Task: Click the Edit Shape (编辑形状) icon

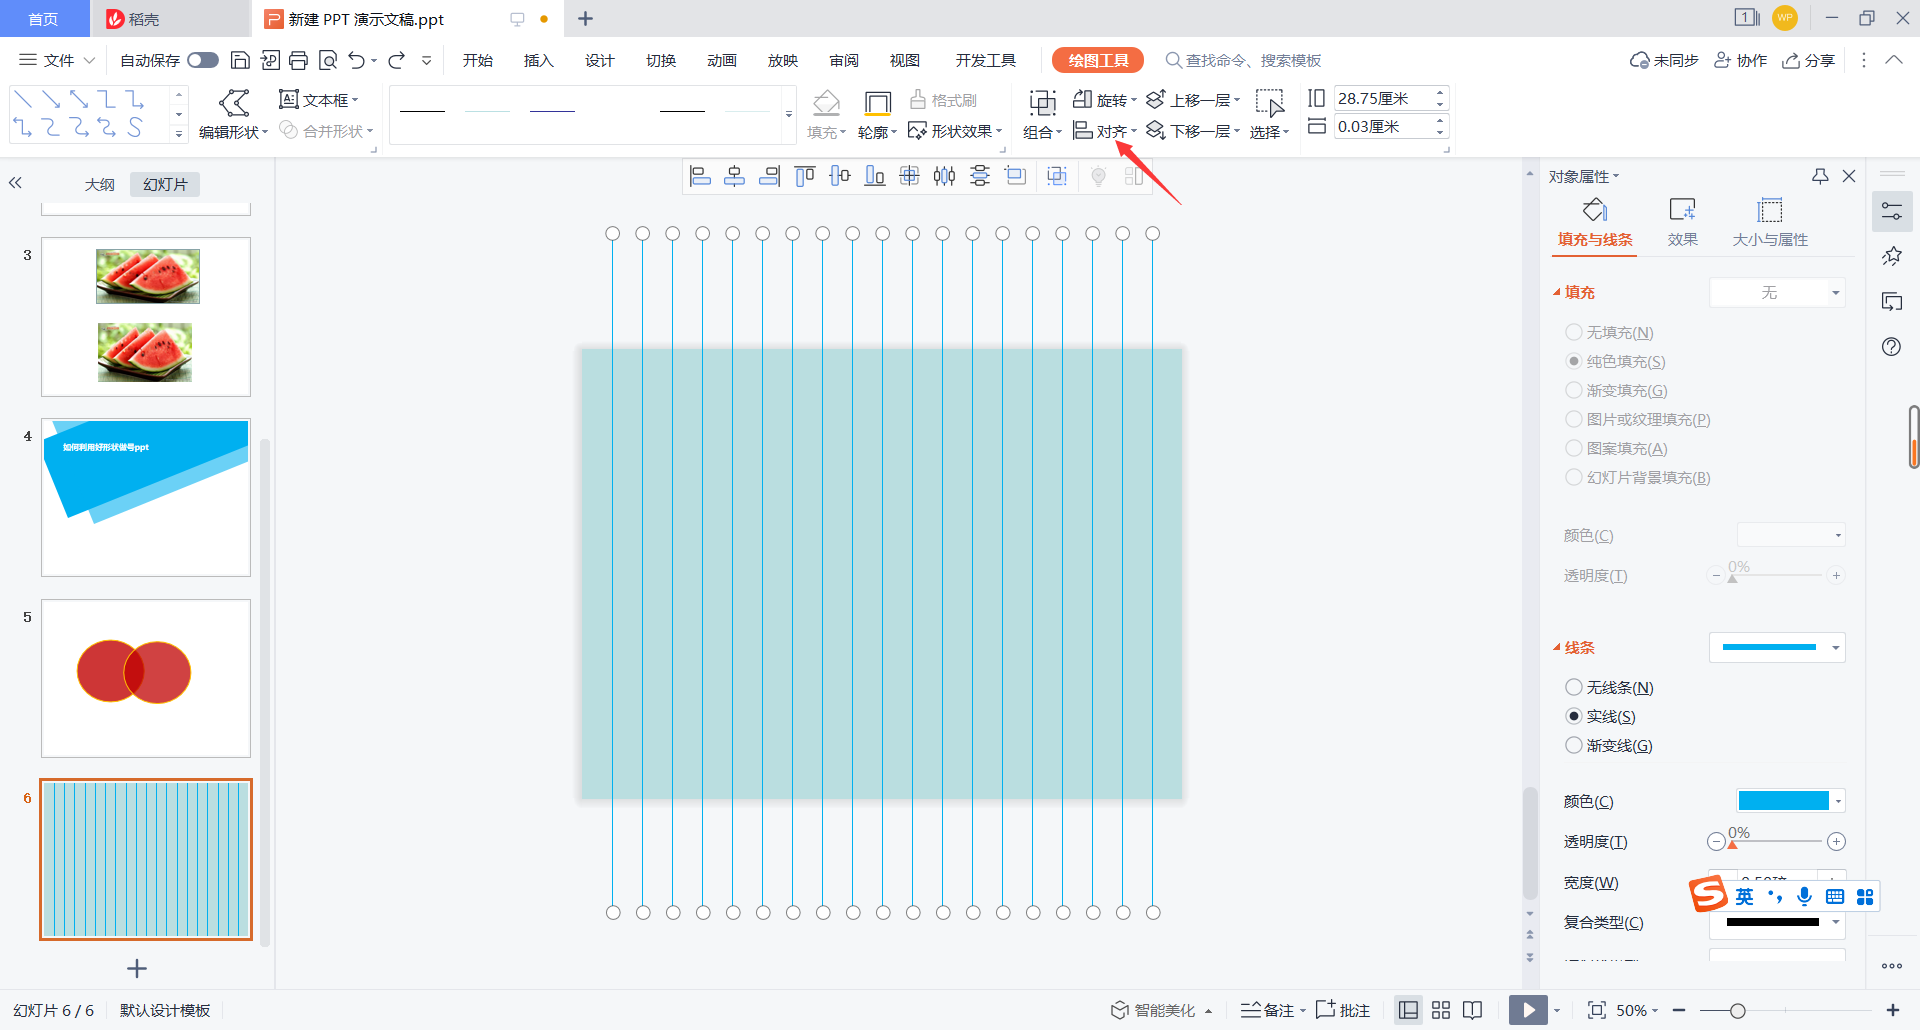Action: pyautogui.click(x=234, y=102)
